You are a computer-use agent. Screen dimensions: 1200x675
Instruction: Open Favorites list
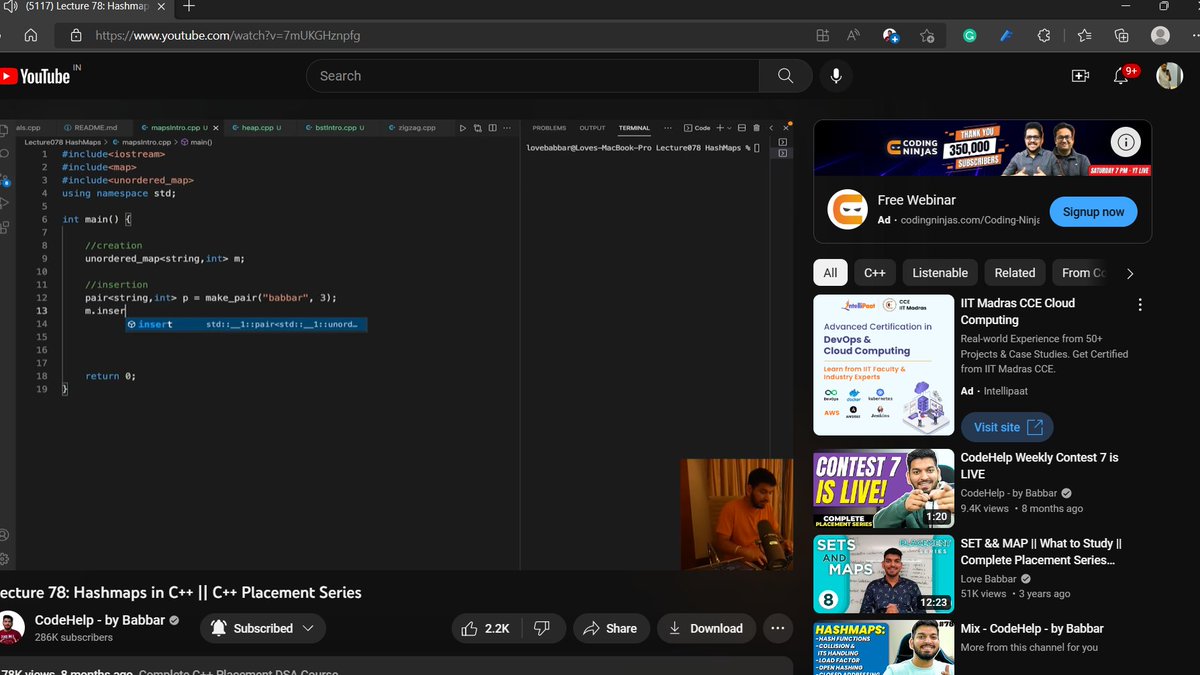tap(1085, 35)
